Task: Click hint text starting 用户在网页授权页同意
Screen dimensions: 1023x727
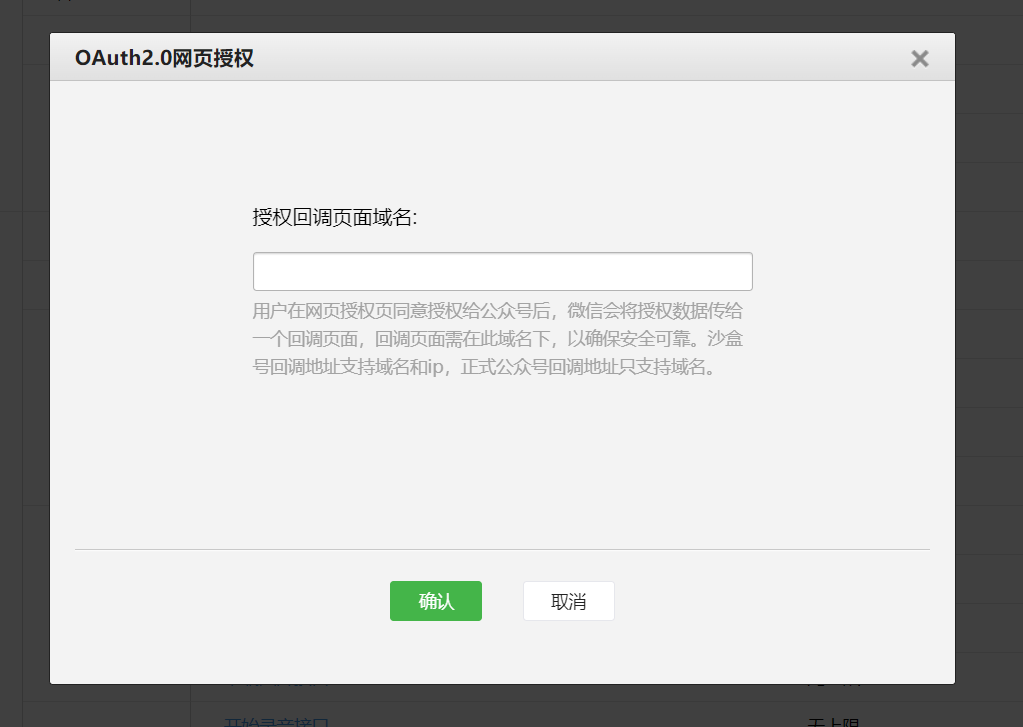Action: pyautogui.click(x=498, y=339)
